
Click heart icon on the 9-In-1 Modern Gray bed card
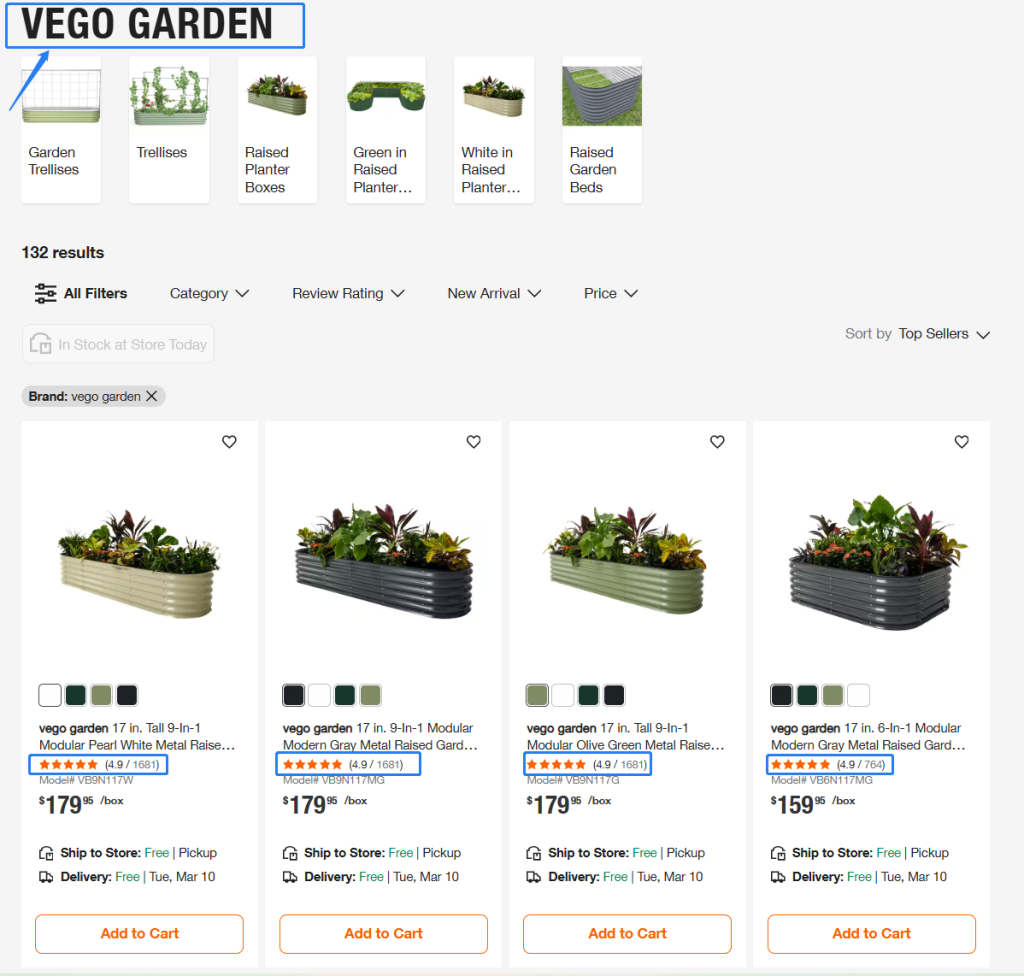[473, 442]
